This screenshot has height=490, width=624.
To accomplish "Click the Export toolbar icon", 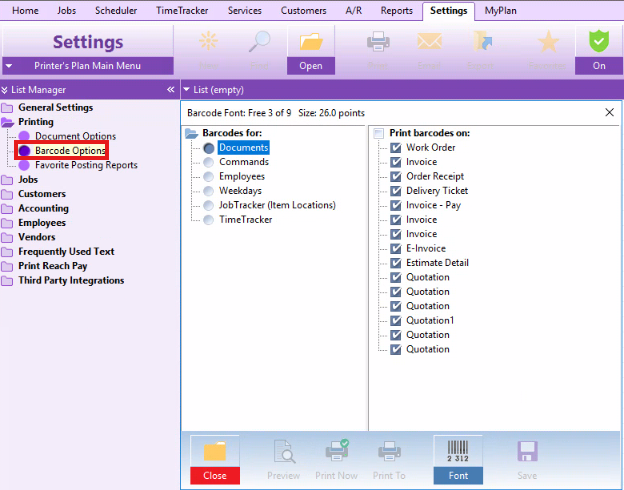I will tap(482, 41).
